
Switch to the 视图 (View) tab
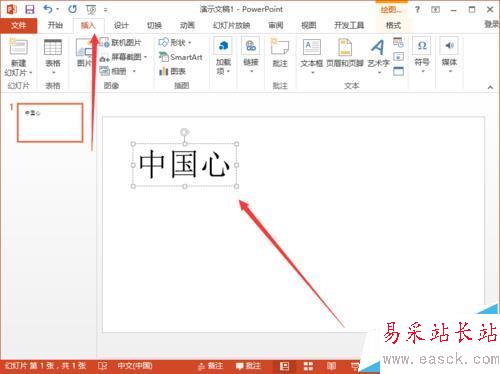tap(309, 25)
